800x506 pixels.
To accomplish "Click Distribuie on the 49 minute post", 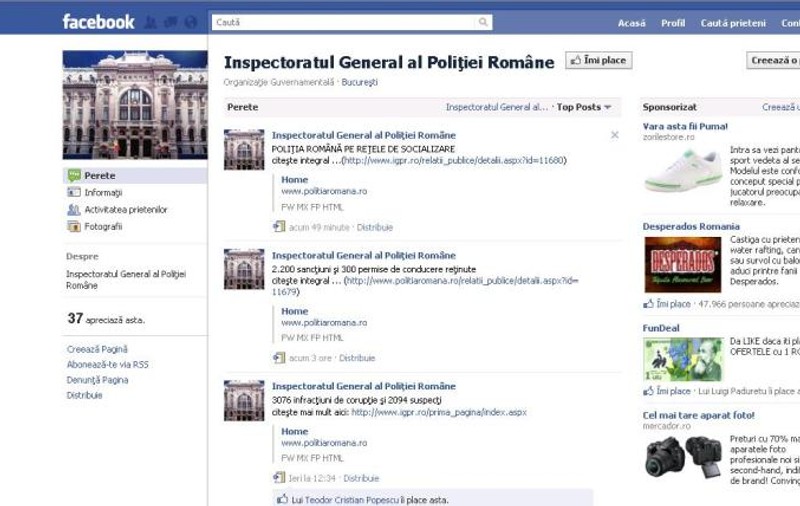I will coord(374,227).
